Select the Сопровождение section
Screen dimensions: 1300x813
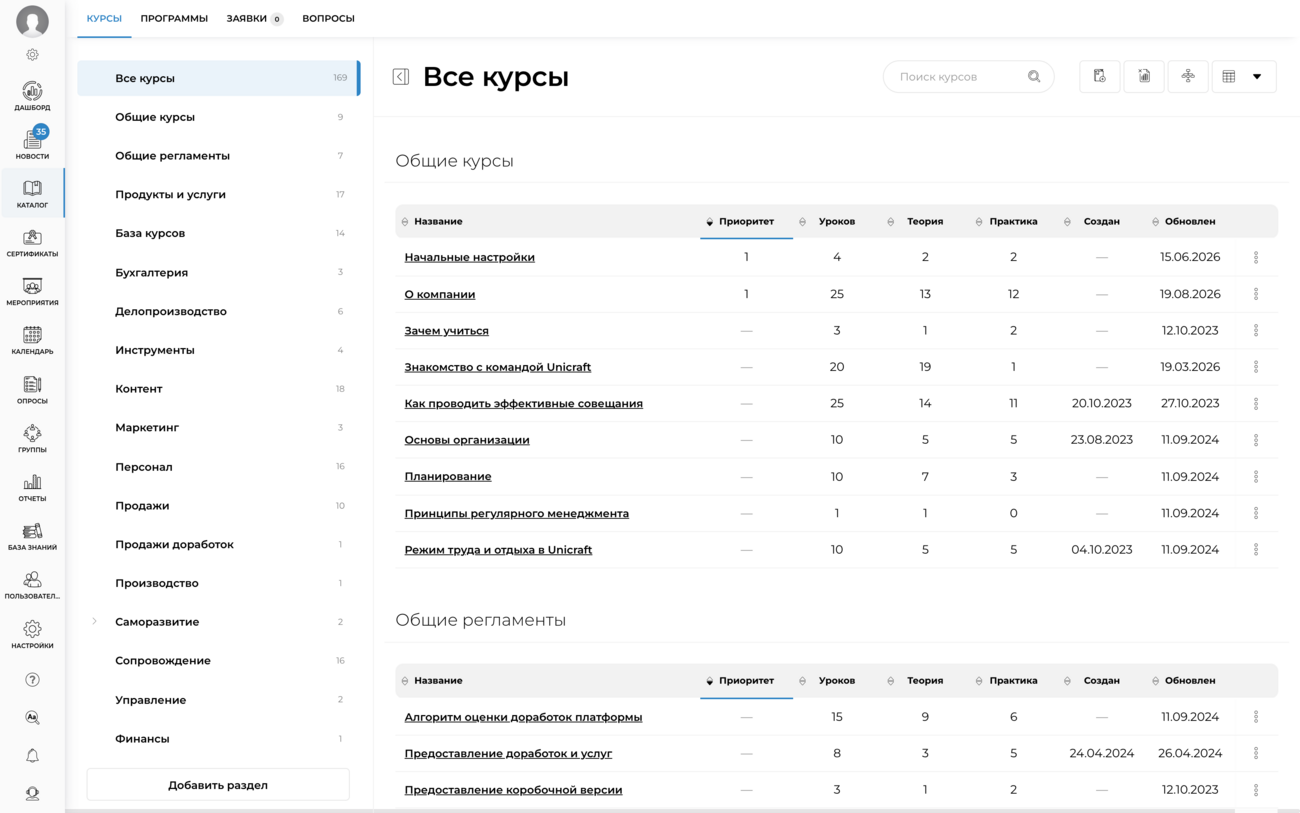[x=218, y=661]
